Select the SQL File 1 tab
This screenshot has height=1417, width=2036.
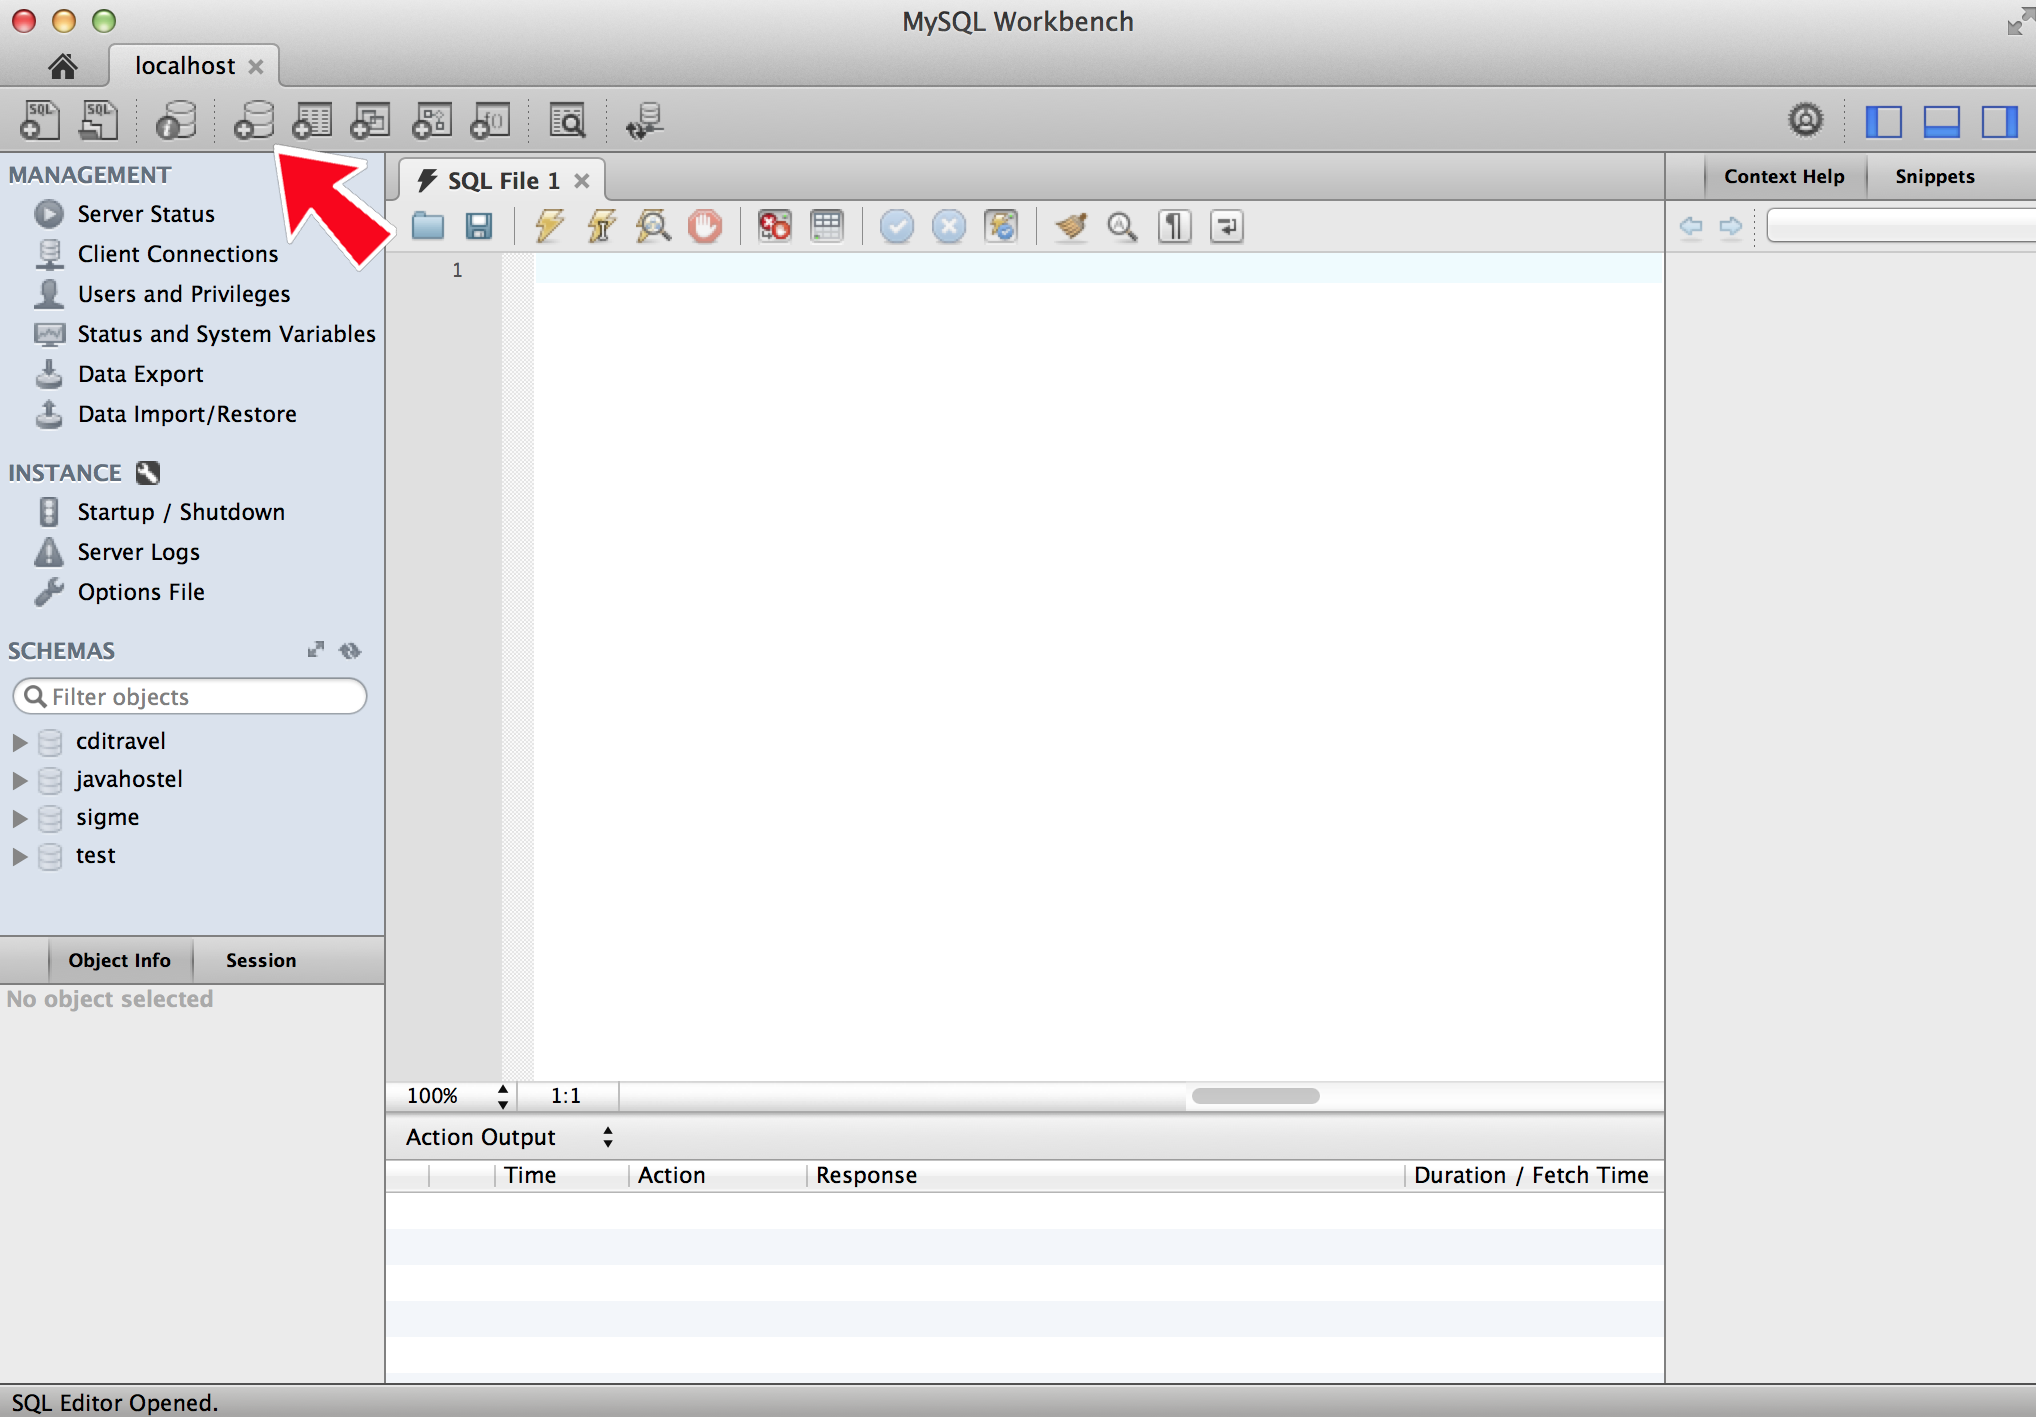[x=503, y=181]
